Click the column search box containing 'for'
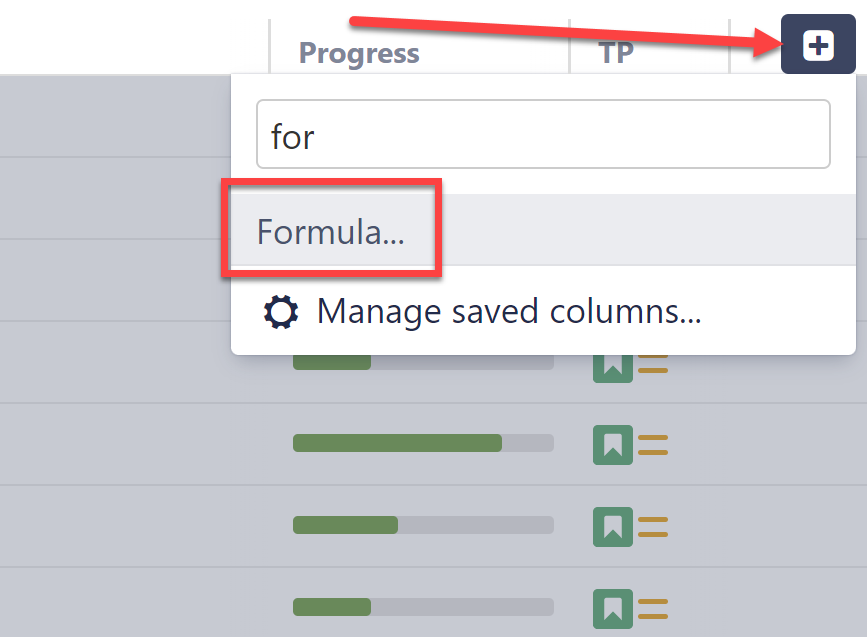 543,136
